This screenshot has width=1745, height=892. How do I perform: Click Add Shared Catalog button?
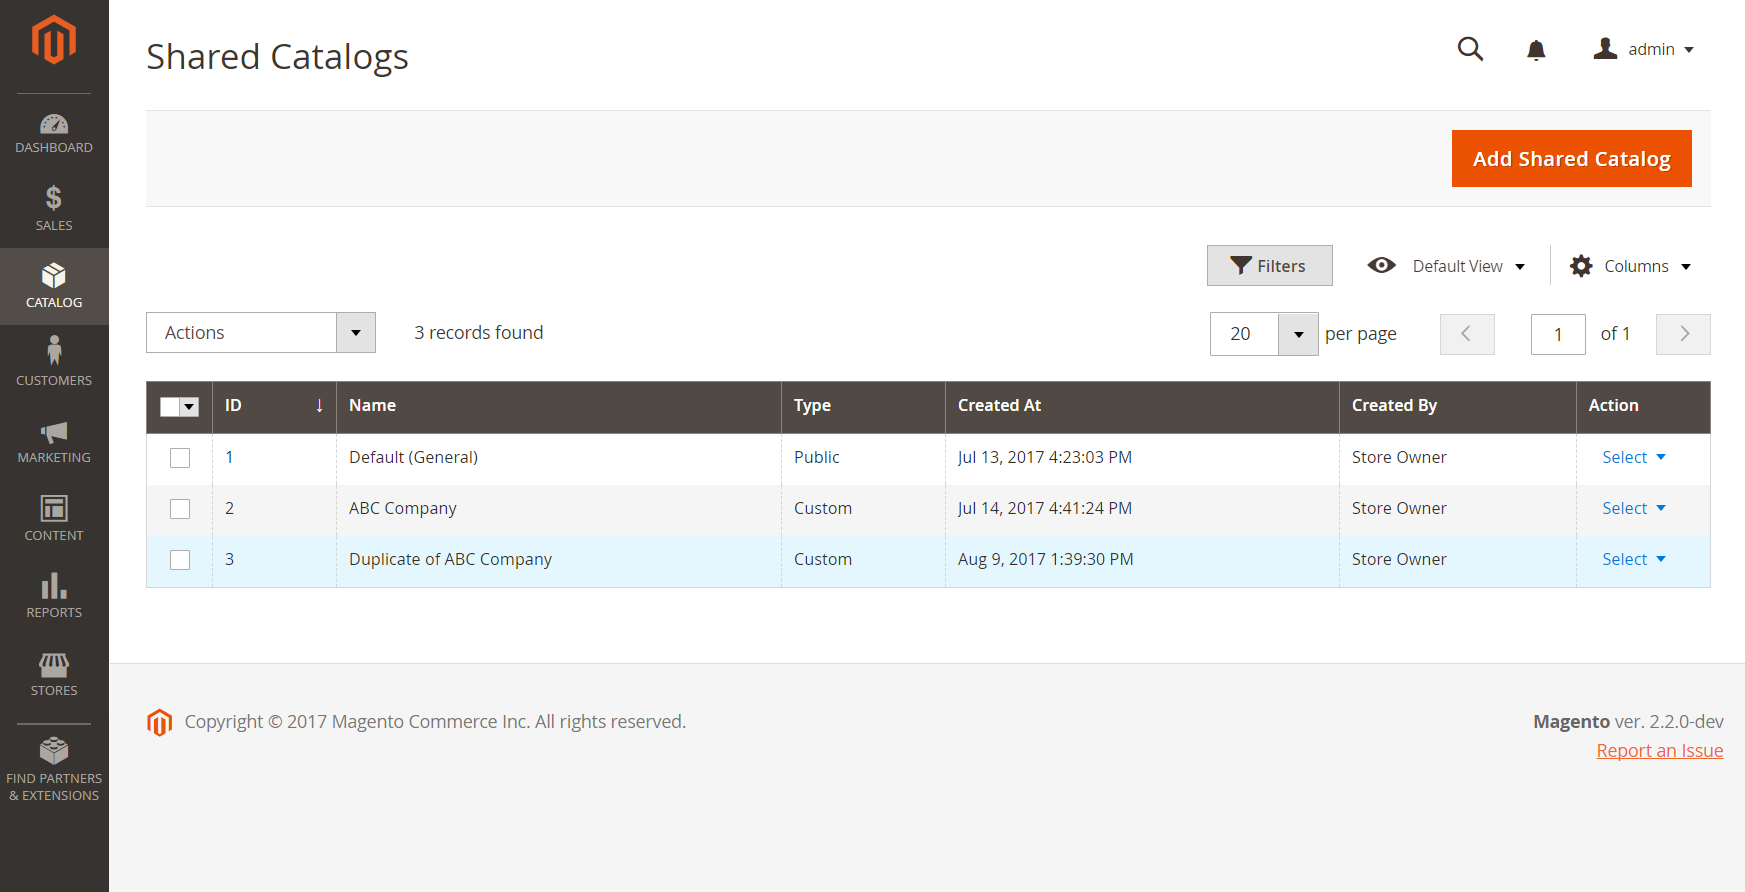pyautogui.click(x=1571, y=158)
